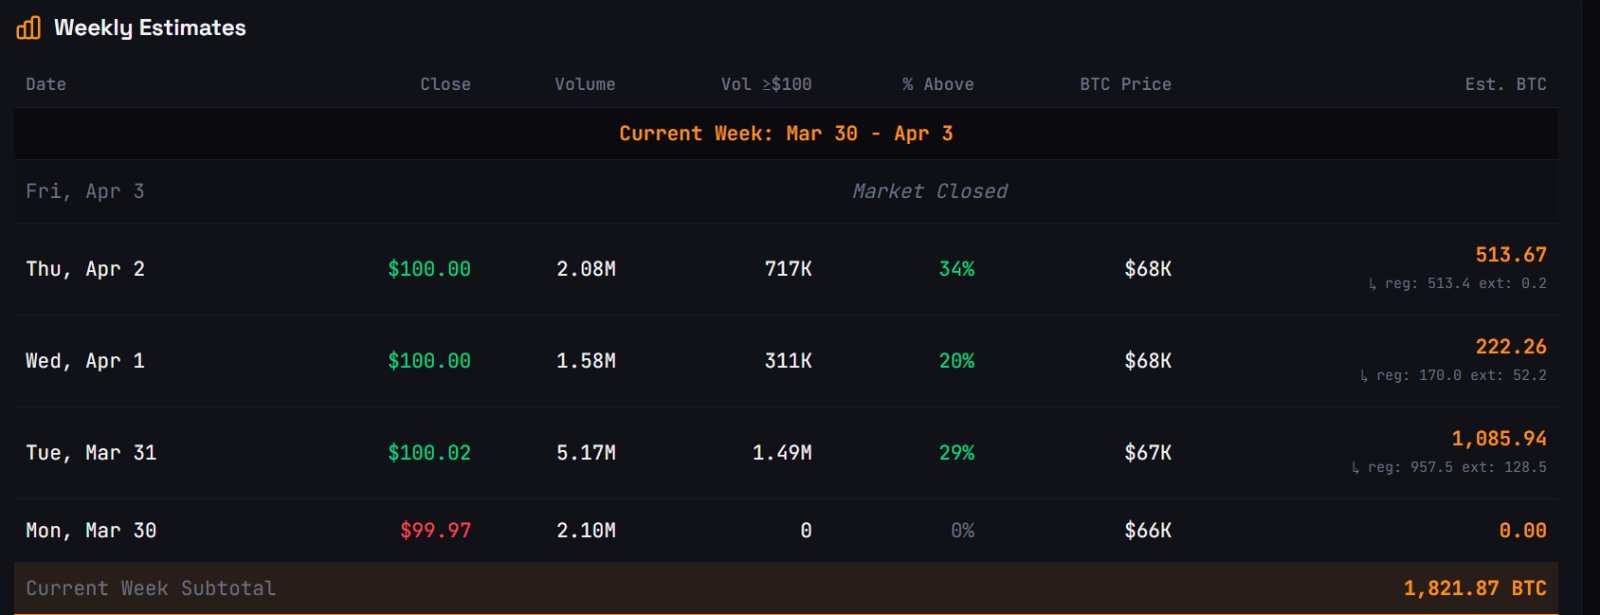Sort by the Close column header
This screenshot has height=615, width=1600.
click(445, 85)
